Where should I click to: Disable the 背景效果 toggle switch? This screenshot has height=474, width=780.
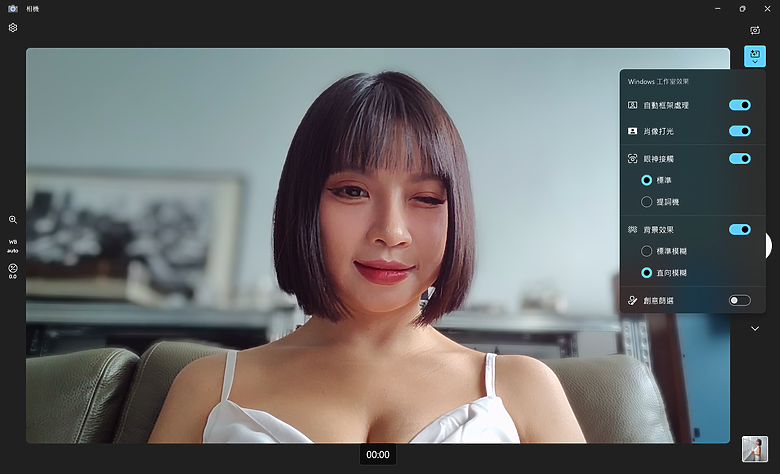point(740,229)
